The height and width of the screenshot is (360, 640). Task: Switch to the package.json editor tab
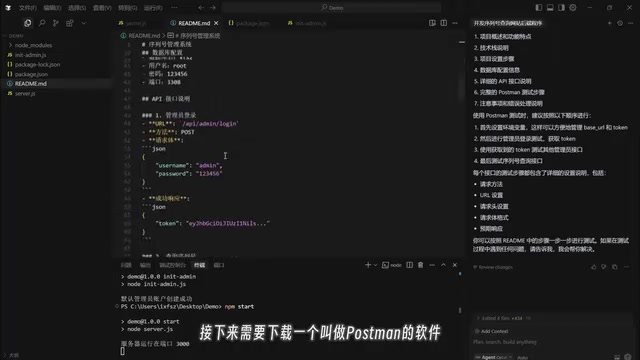[249, 23]
